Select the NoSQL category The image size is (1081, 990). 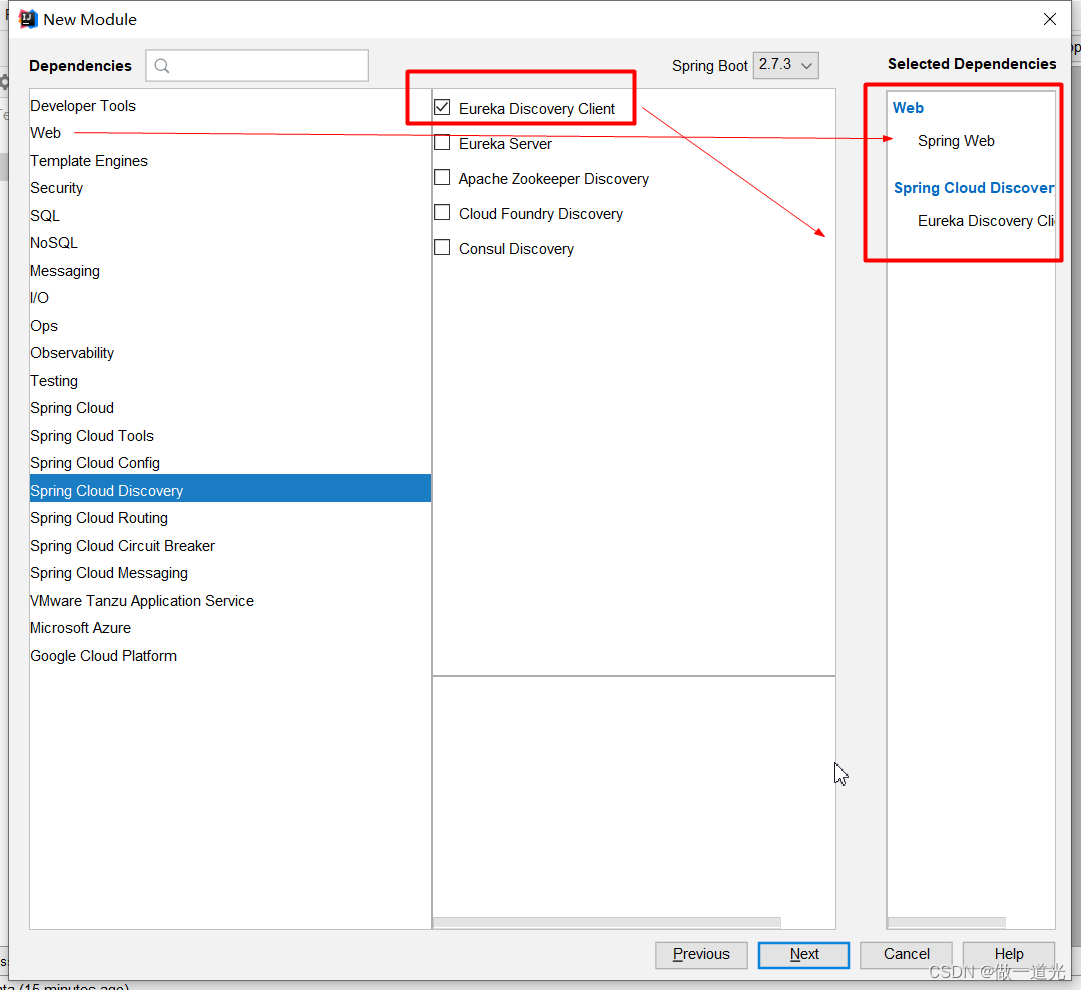point(230,243)
